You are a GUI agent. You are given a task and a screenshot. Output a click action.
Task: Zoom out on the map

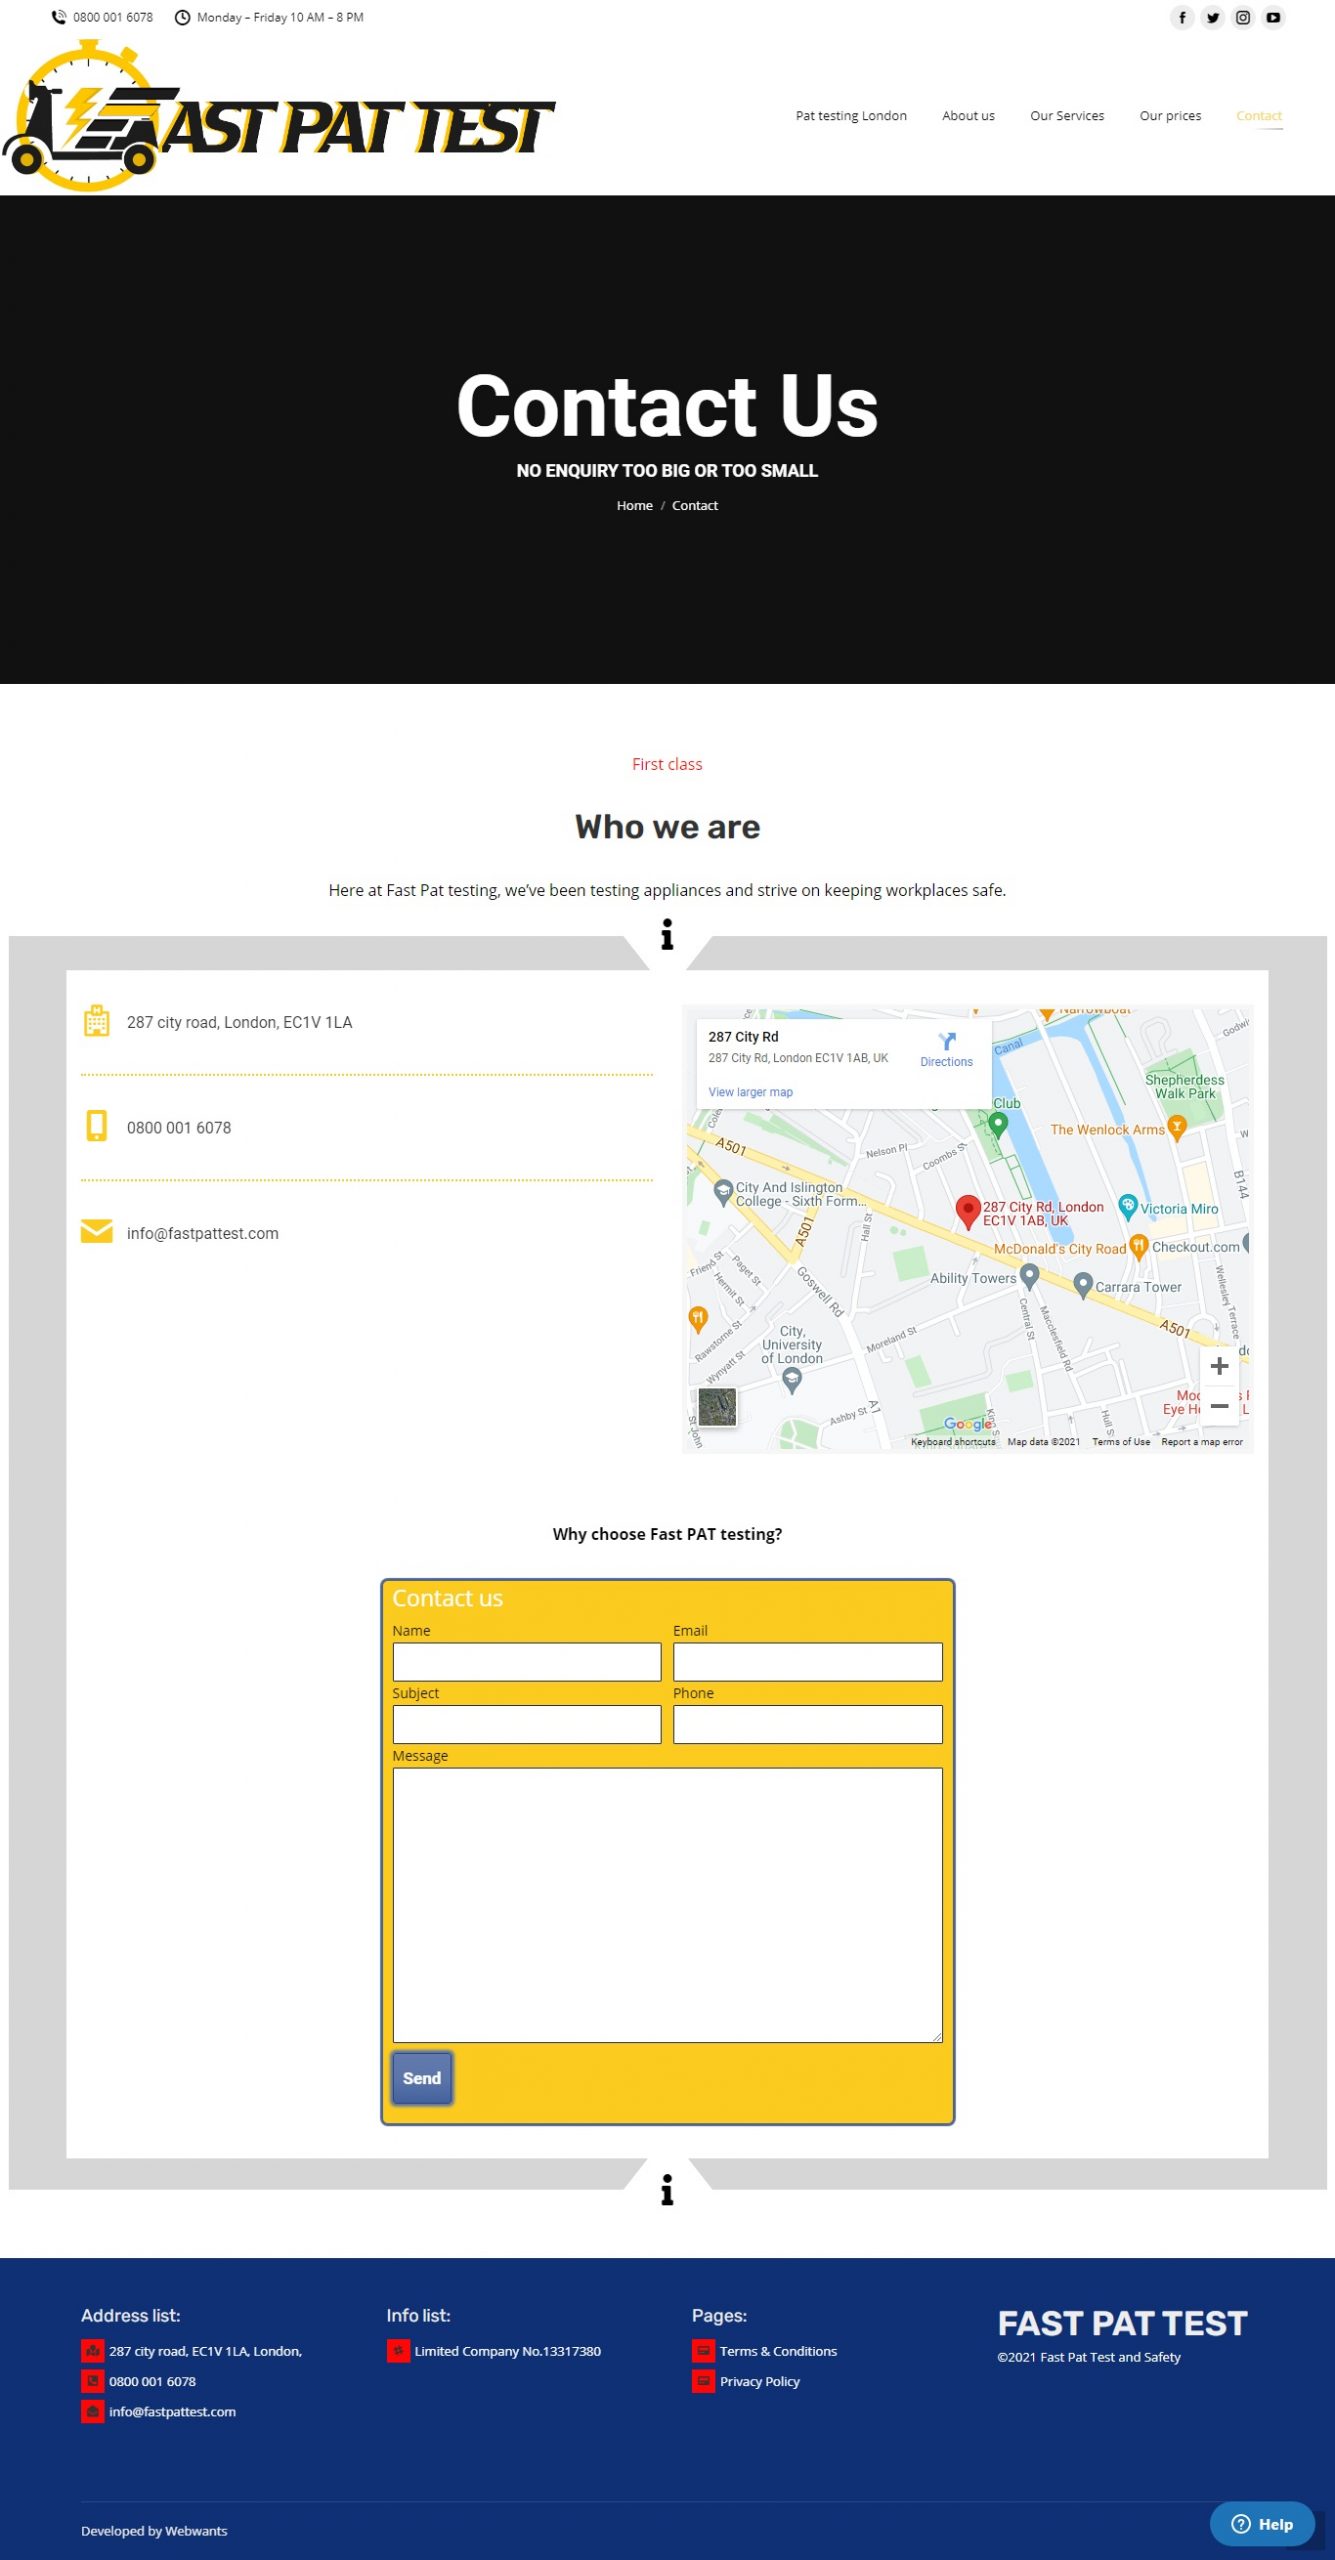1219,1406
